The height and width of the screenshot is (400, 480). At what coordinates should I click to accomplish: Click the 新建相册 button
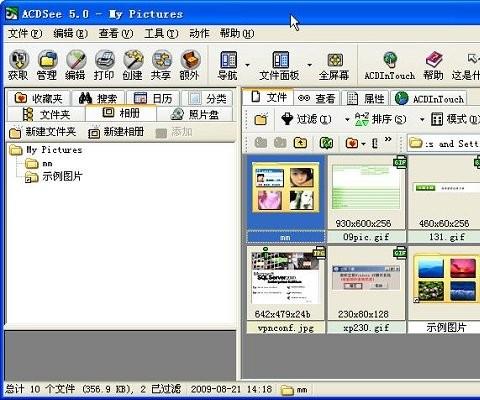tap(116, 132)
